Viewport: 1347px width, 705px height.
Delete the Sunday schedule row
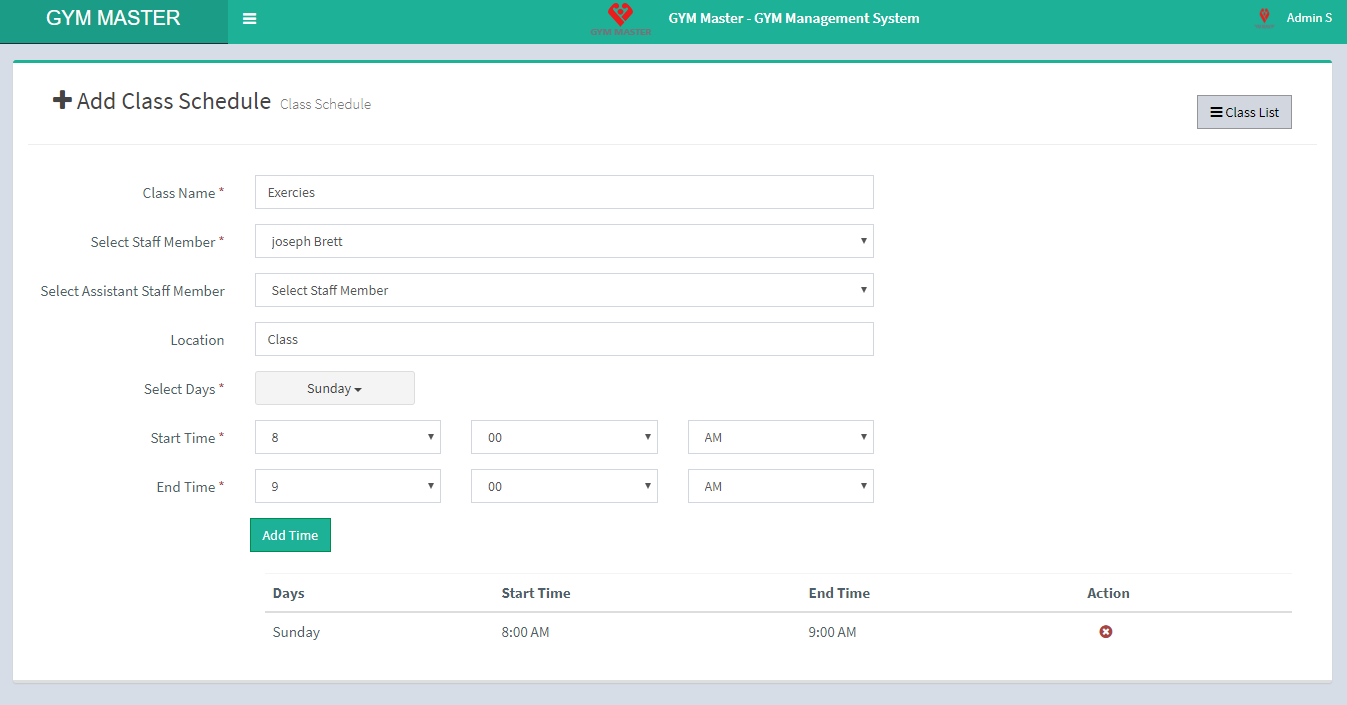point(1106,632)
